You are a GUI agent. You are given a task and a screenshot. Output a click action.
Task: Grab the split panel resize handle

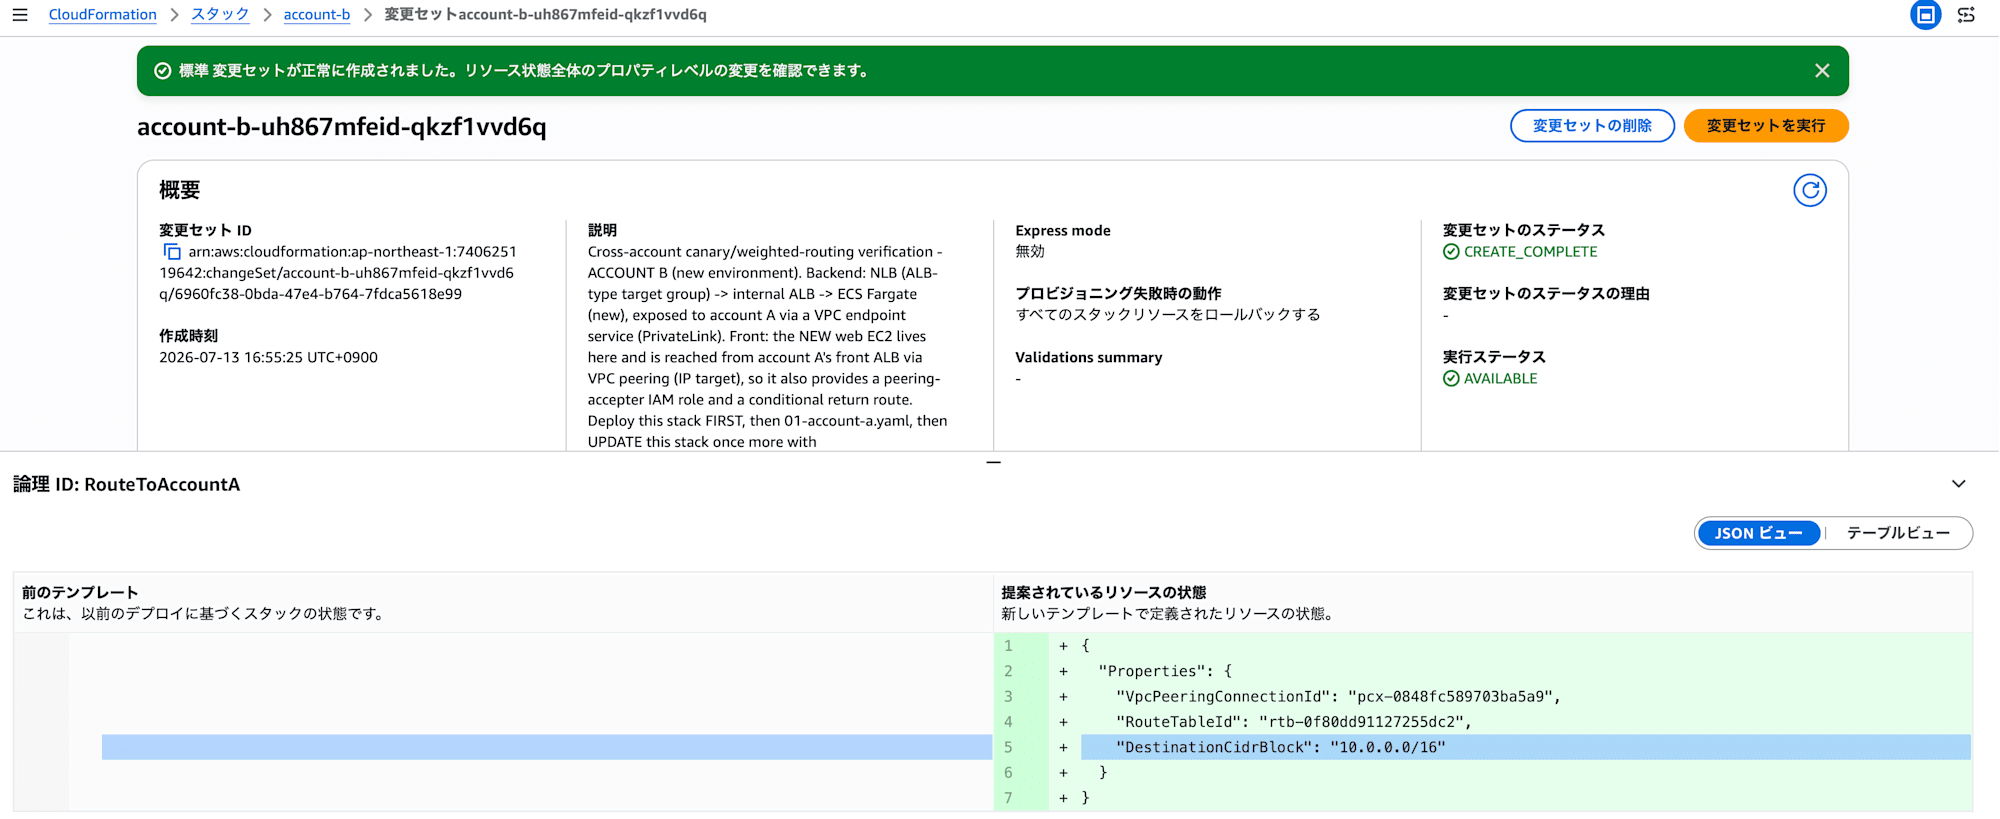point(993,462)
